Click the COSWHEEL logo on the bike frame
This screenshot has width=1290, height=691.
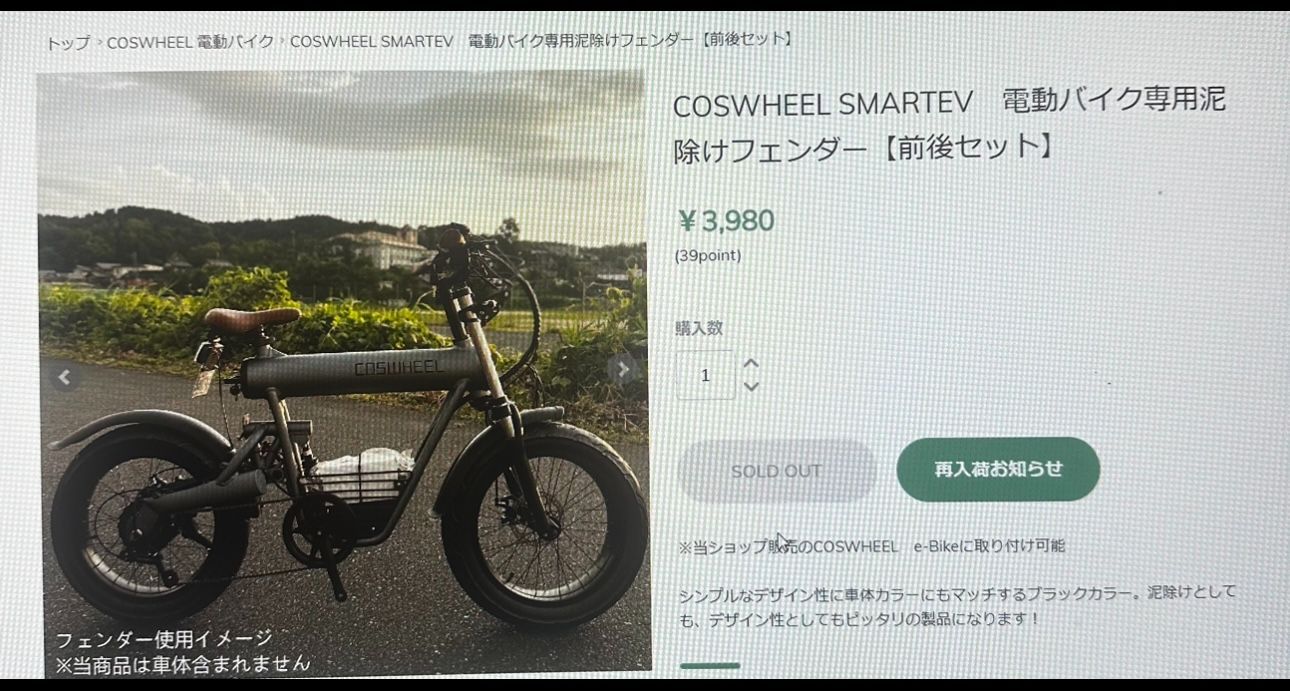click(x=399, y=368)
